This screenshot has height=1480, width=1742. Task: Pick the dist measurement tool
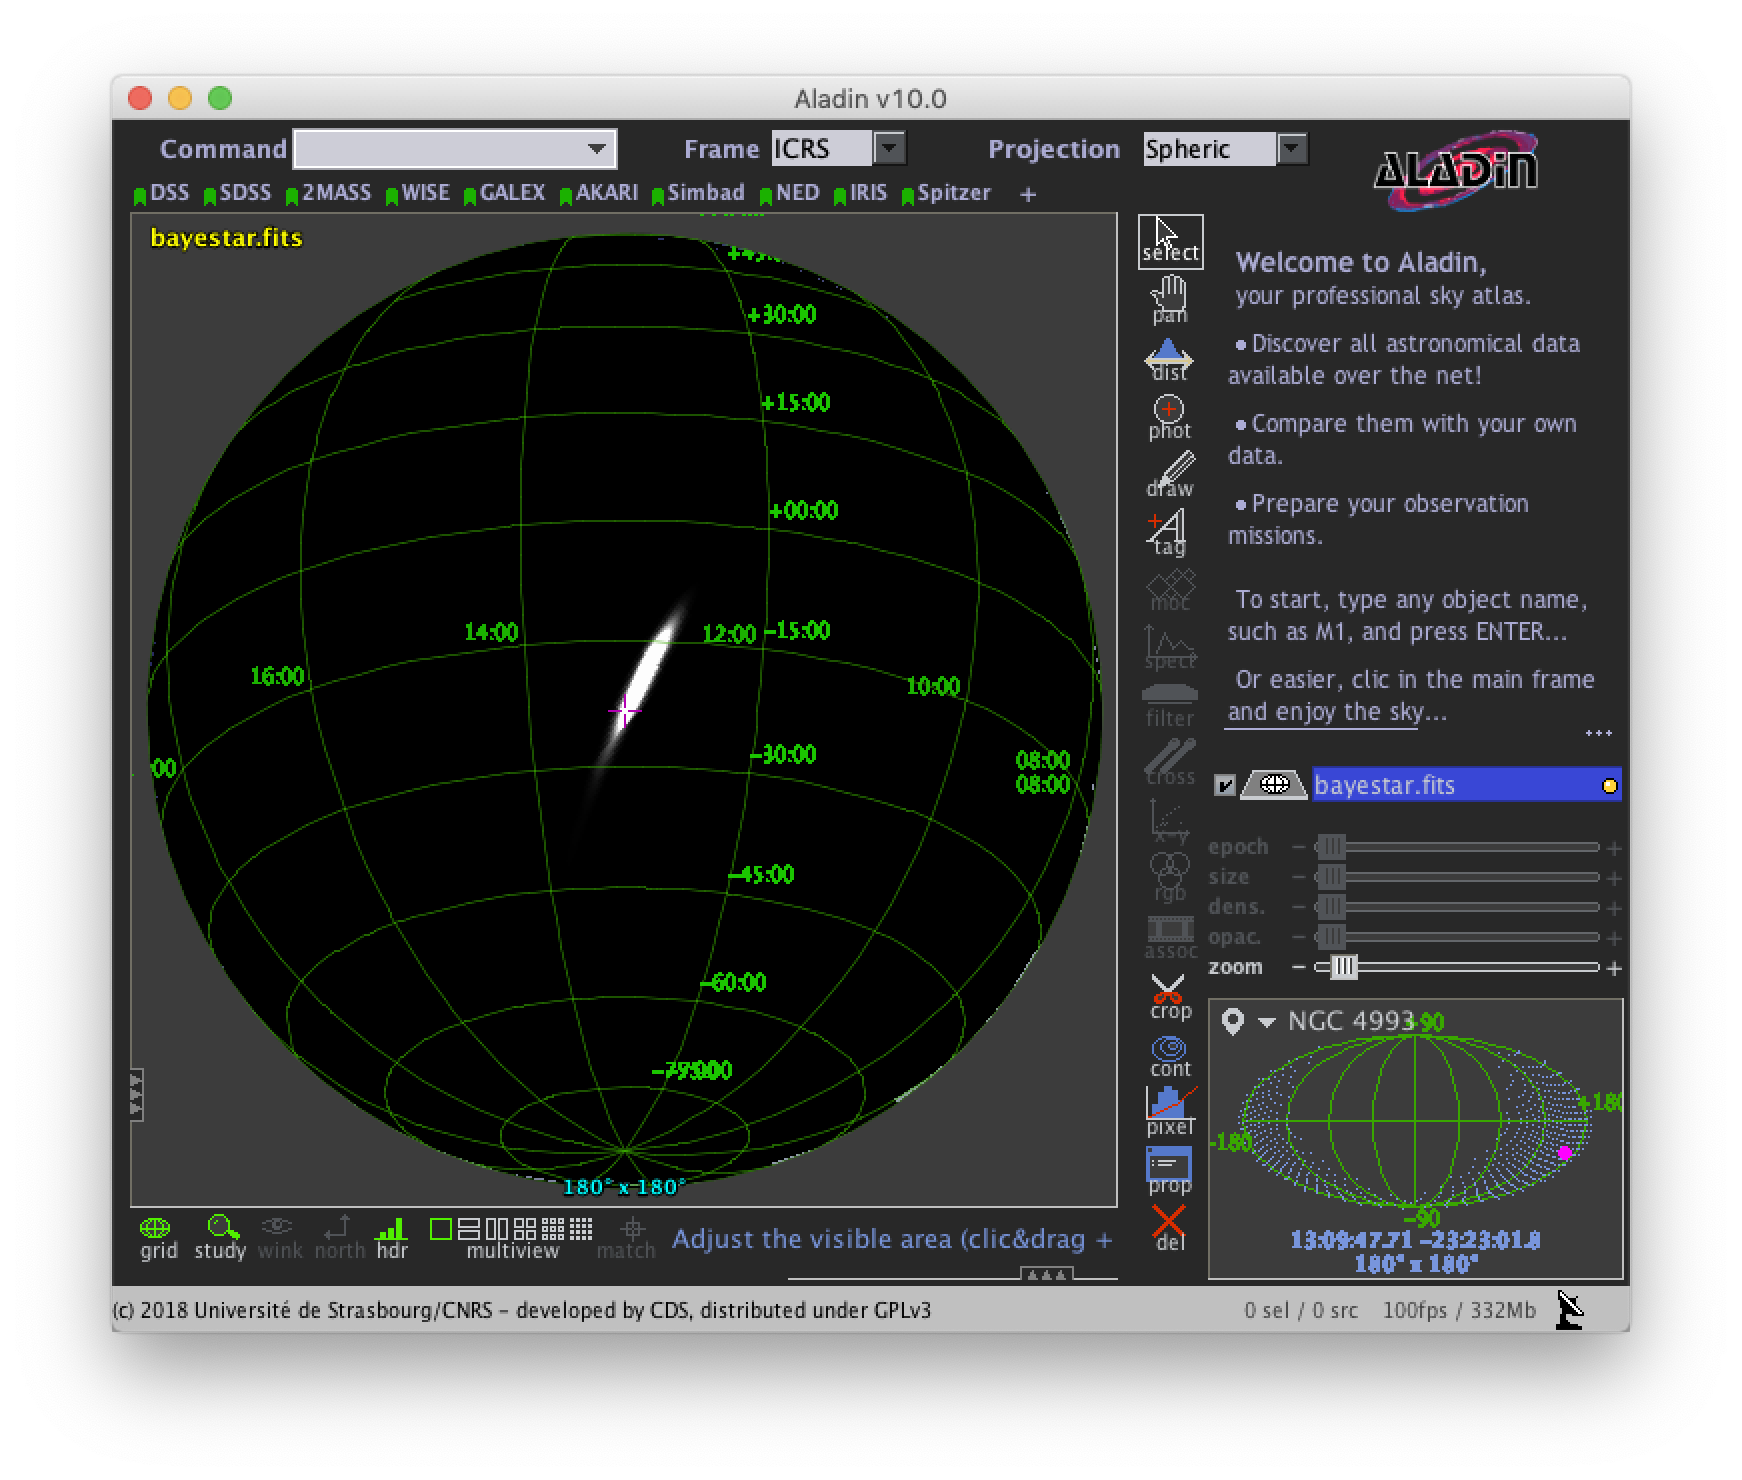pyautogui.click(x=1169, y=358)
